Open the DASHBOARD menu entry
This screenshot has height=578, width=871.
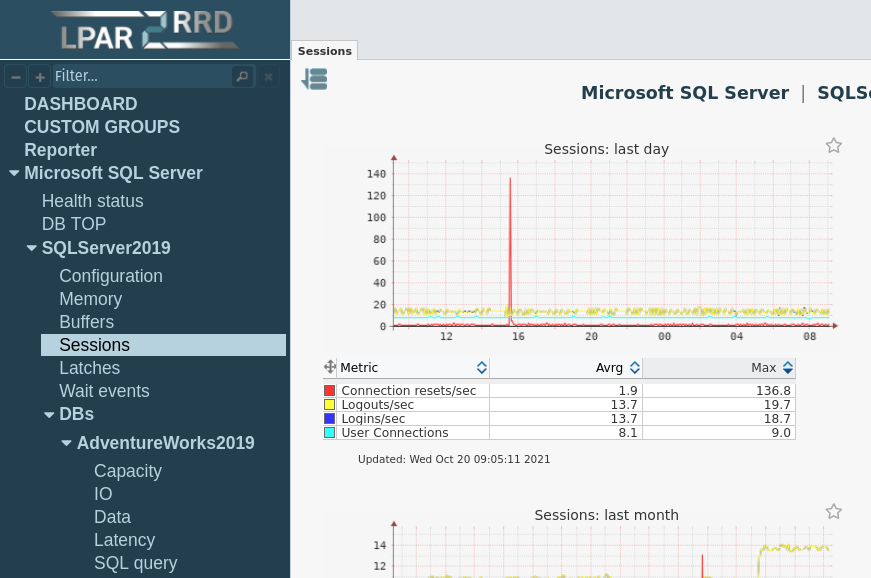pyautogui.click(x=81, y=104)
